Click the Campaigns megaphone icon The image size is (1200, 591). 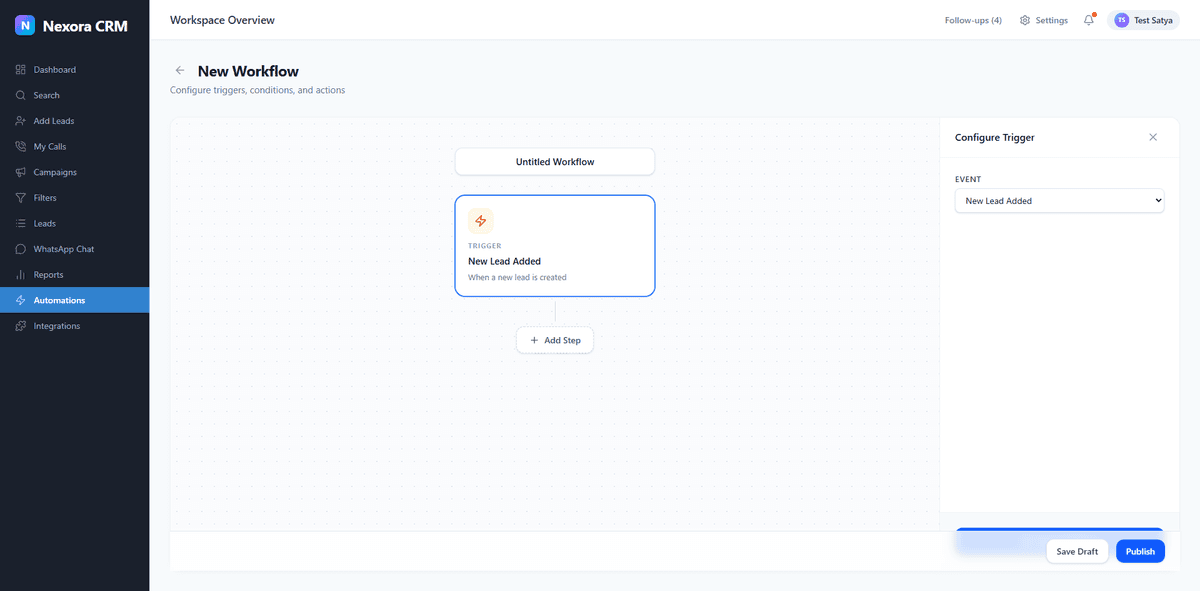pos(21,172)
